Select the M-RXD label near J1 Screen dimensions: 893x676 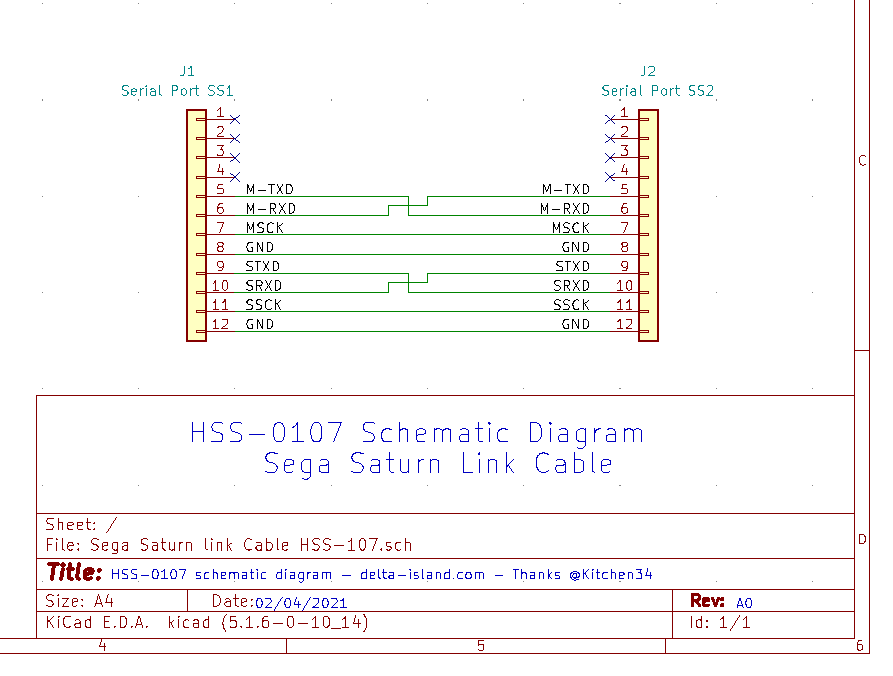click(x=271, y=208)
